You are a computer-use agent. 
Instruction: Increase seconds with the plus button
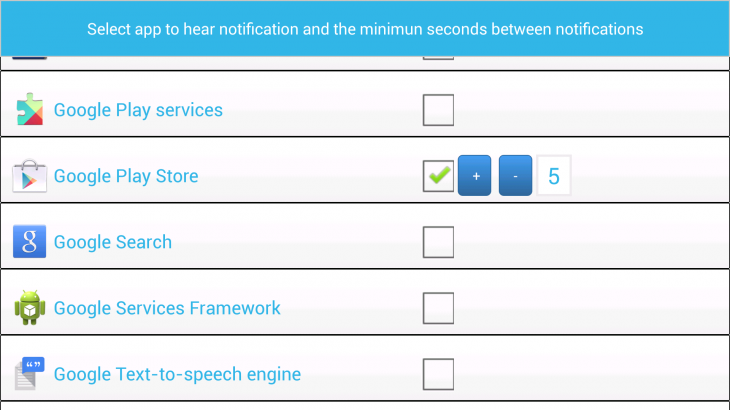tap(475, 176)
